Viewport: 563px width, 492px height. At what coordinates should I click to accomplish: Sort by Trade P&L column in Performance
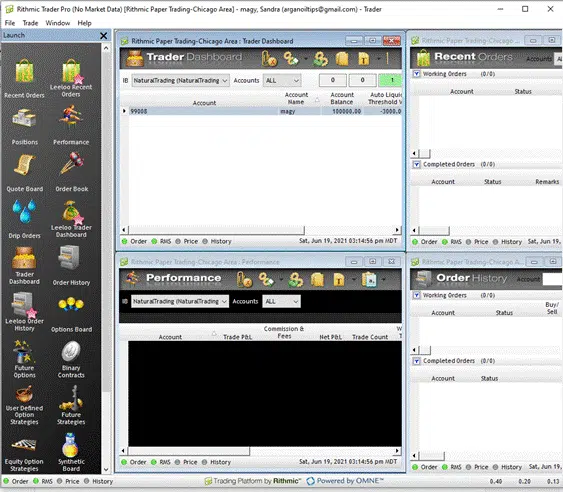coord(237,337)
